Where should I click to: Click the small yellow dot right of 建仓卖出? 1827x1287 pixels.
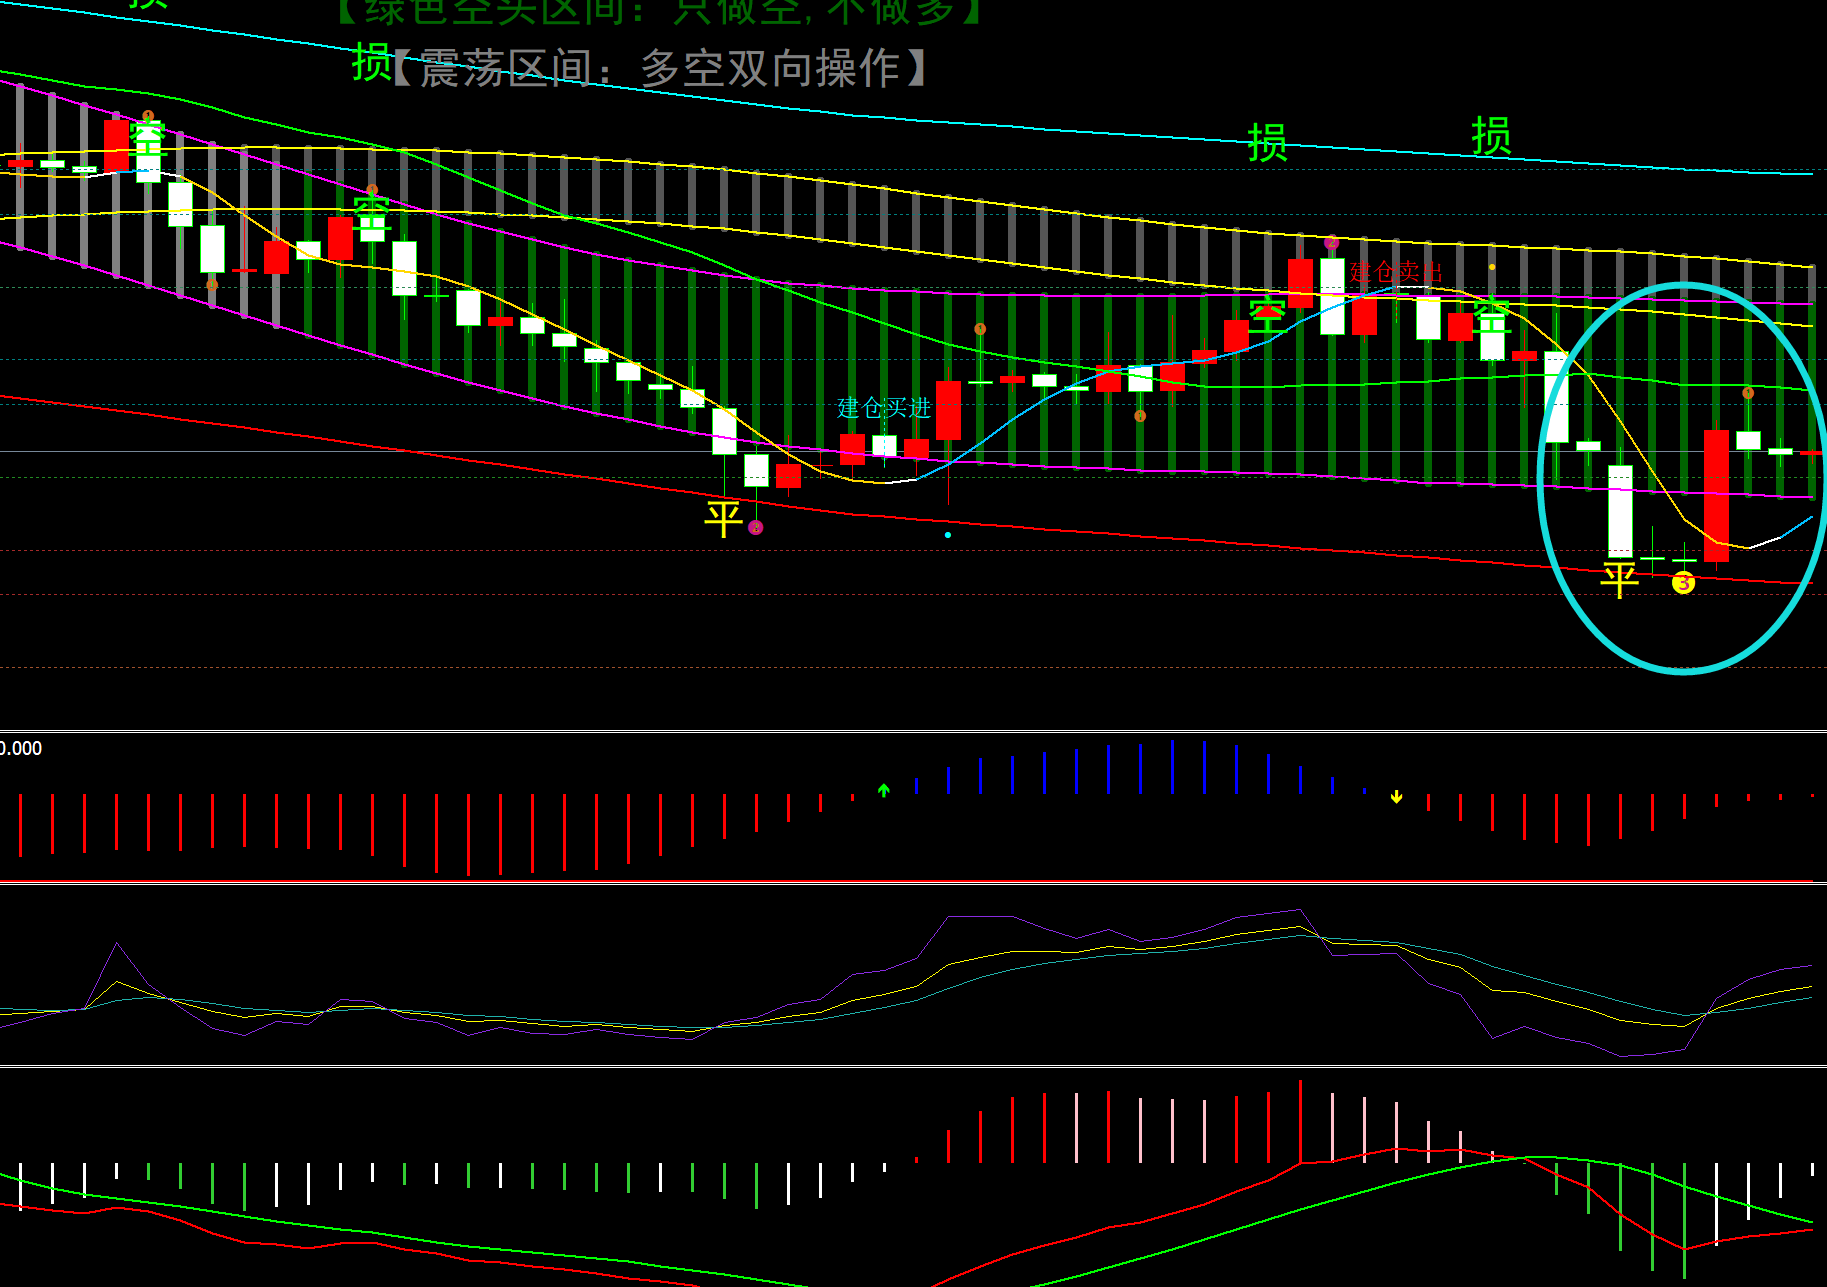(1492, 267)
